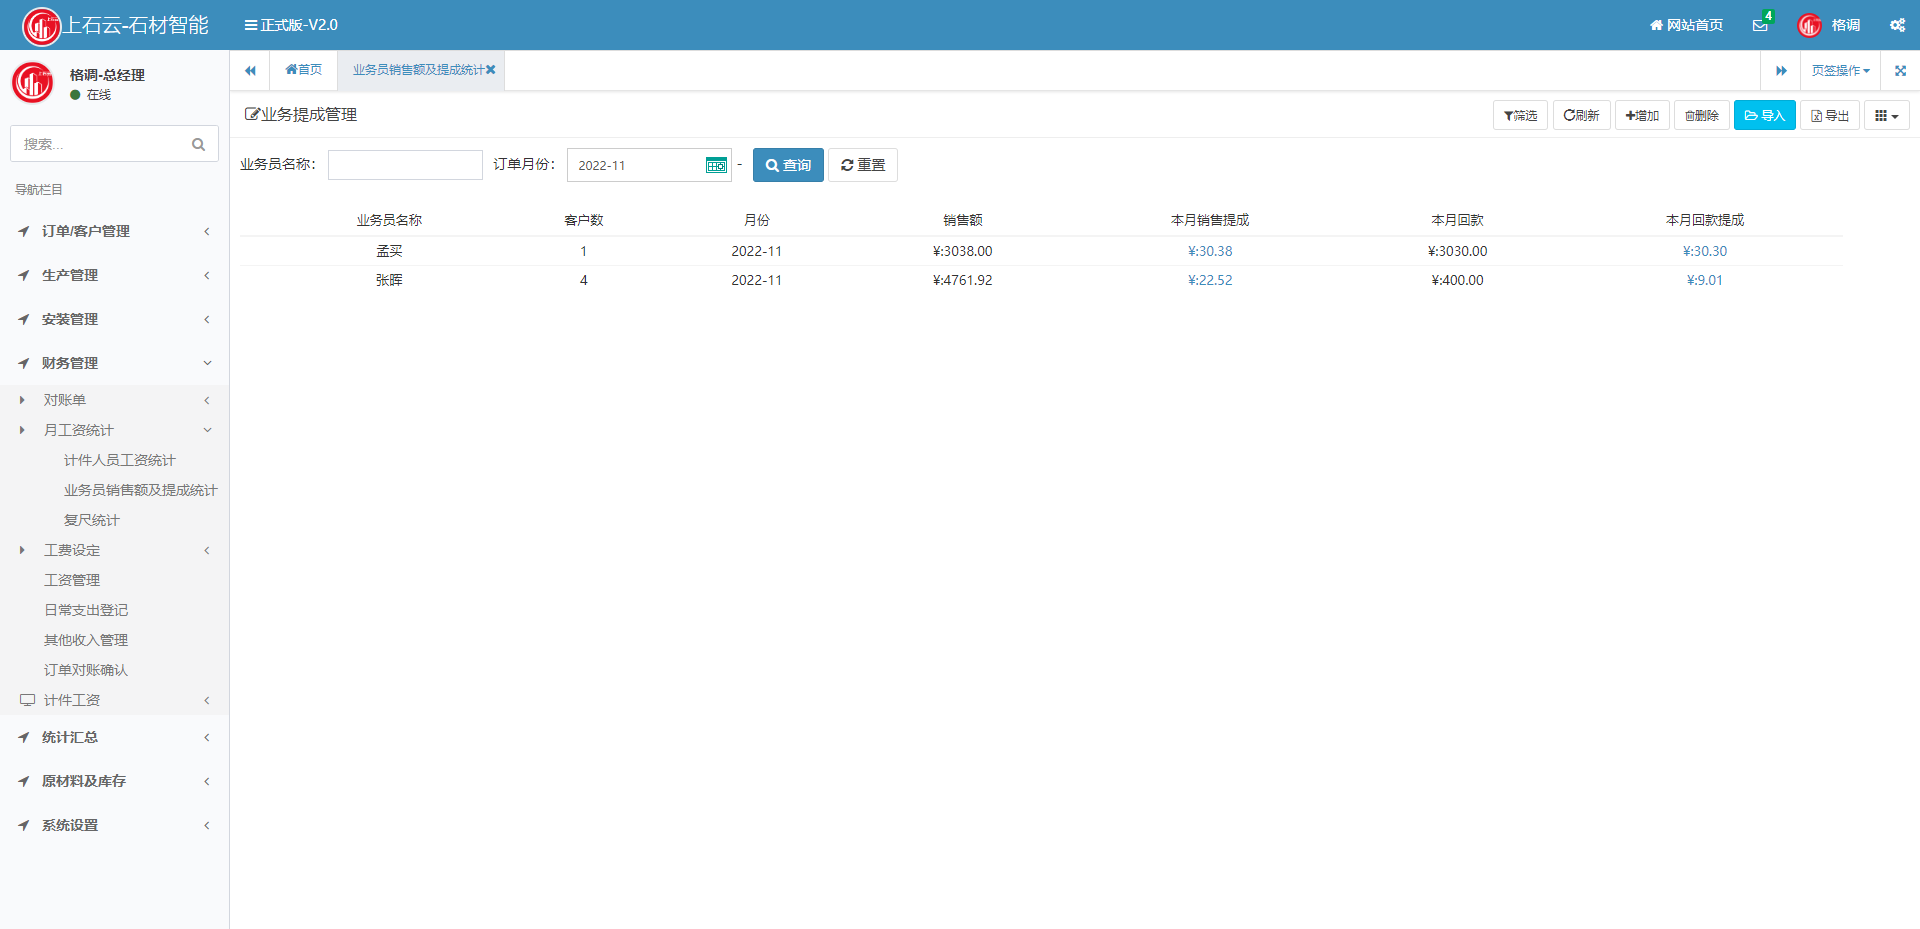Viewport: 1920px width, 929px height.
Task: Collapse 月工资统计 submenu
Action: click(x=114, y=430)
